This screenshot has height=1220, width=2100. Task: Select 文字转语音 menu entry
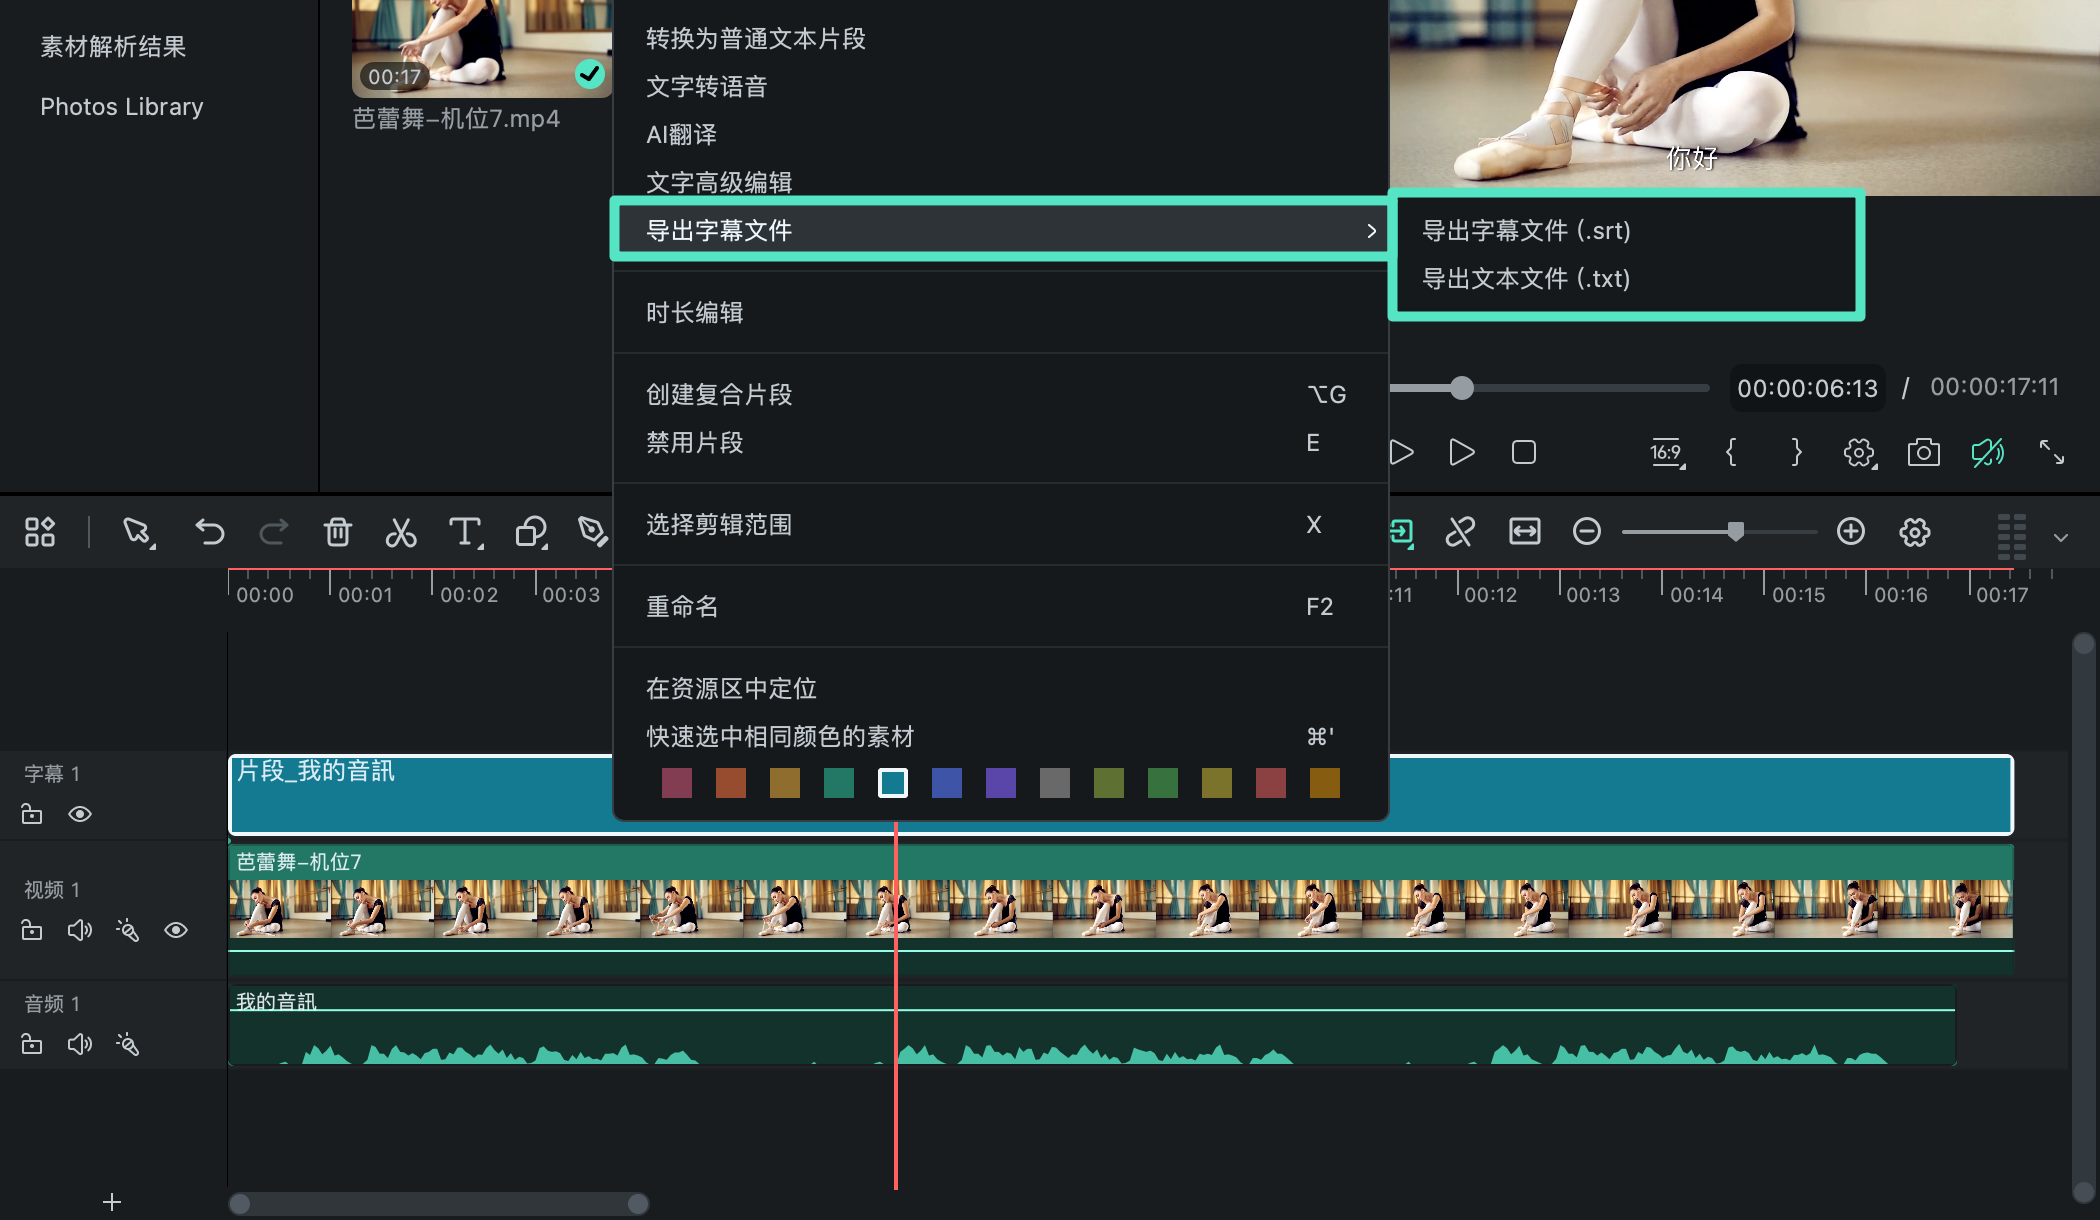706,86
